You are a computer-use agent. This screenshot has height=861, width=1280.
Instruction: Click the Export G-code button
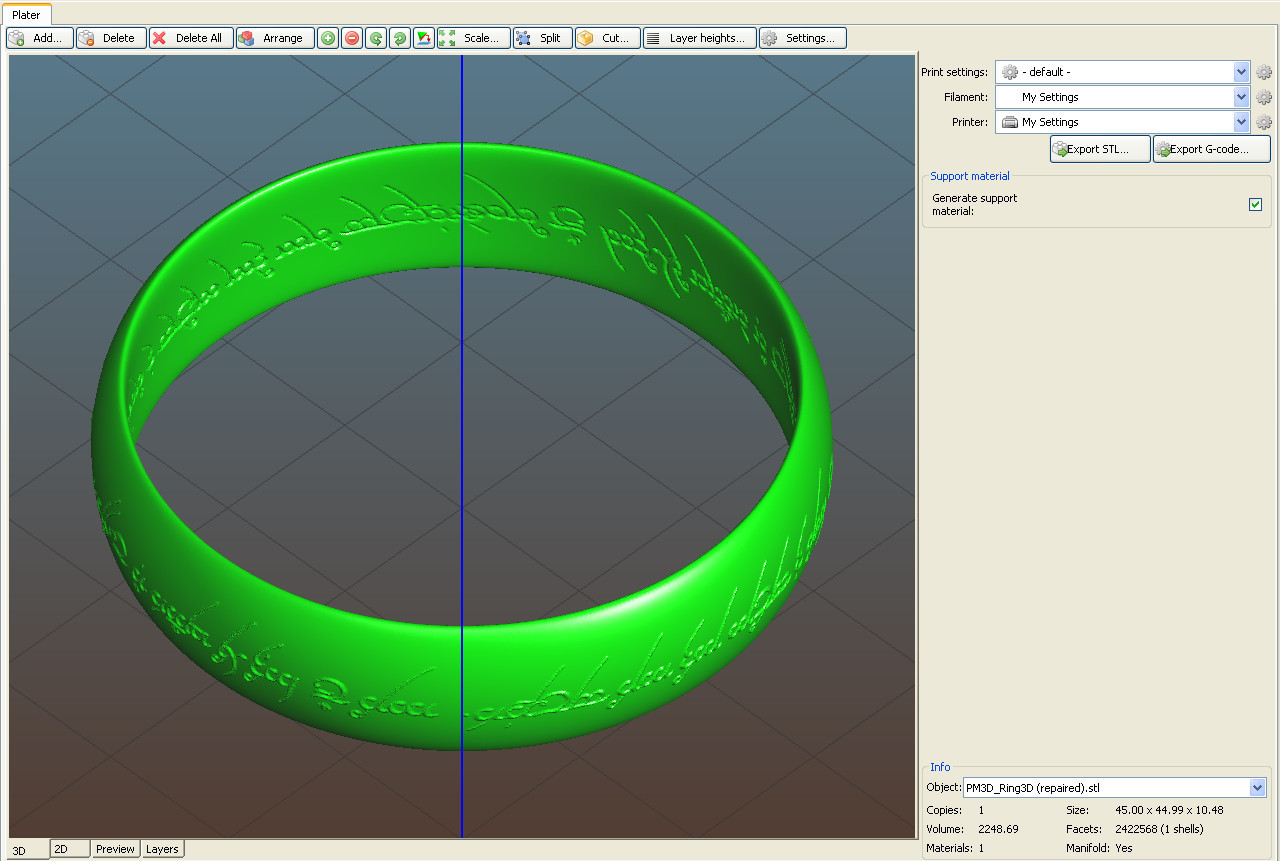[1211, 149]
